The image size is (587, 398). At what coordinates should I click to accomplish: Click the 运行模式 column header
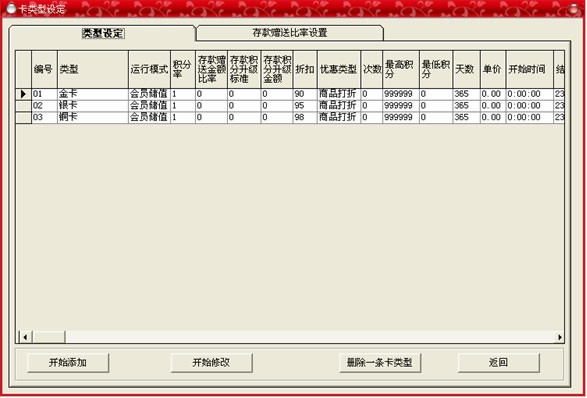149,69
